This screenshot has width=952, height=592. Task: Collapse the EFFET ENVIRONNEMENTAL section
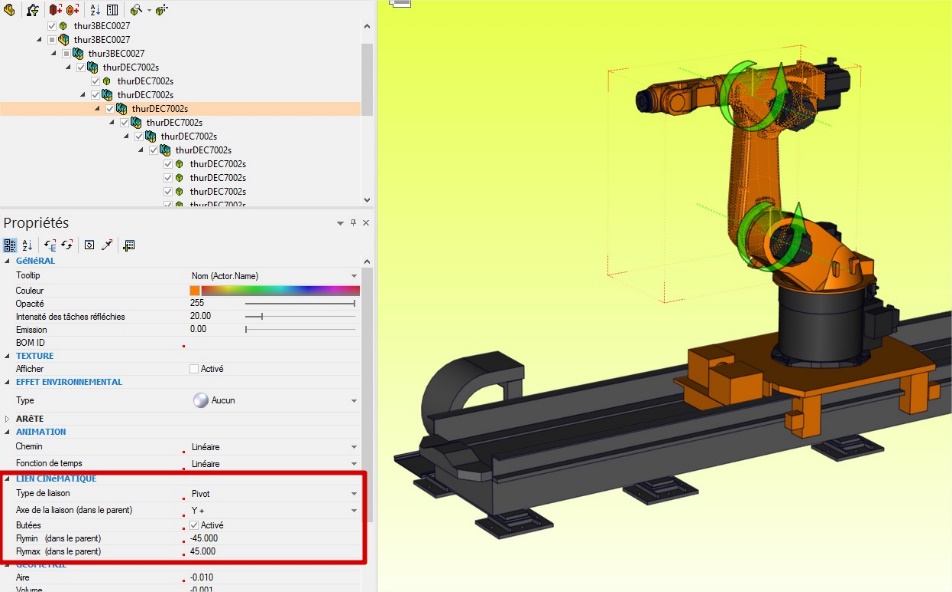click(7, 382)
